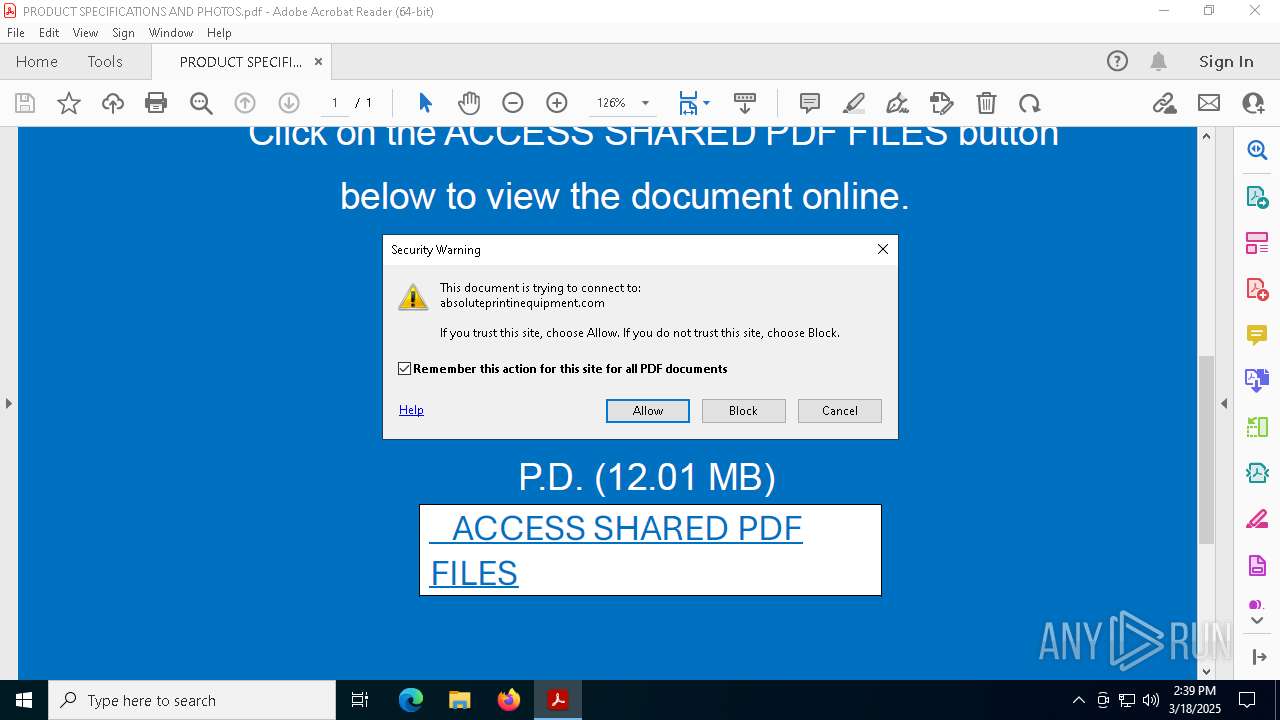Select the Highlight text tool
Viewport: 1280px width, 720px height.
[854, 103]
